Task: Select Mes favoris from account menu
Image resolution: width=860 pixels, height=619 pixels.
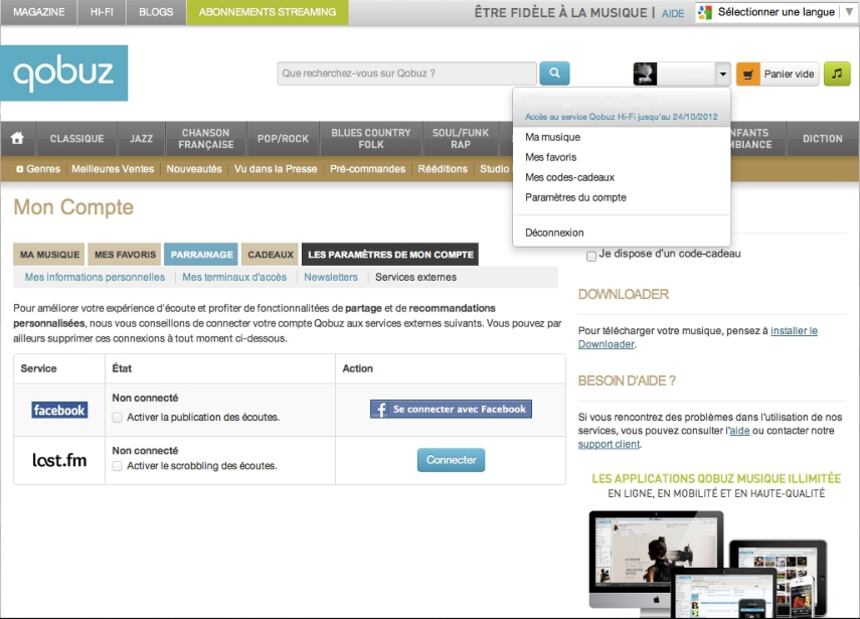Action: click(551, 157)
